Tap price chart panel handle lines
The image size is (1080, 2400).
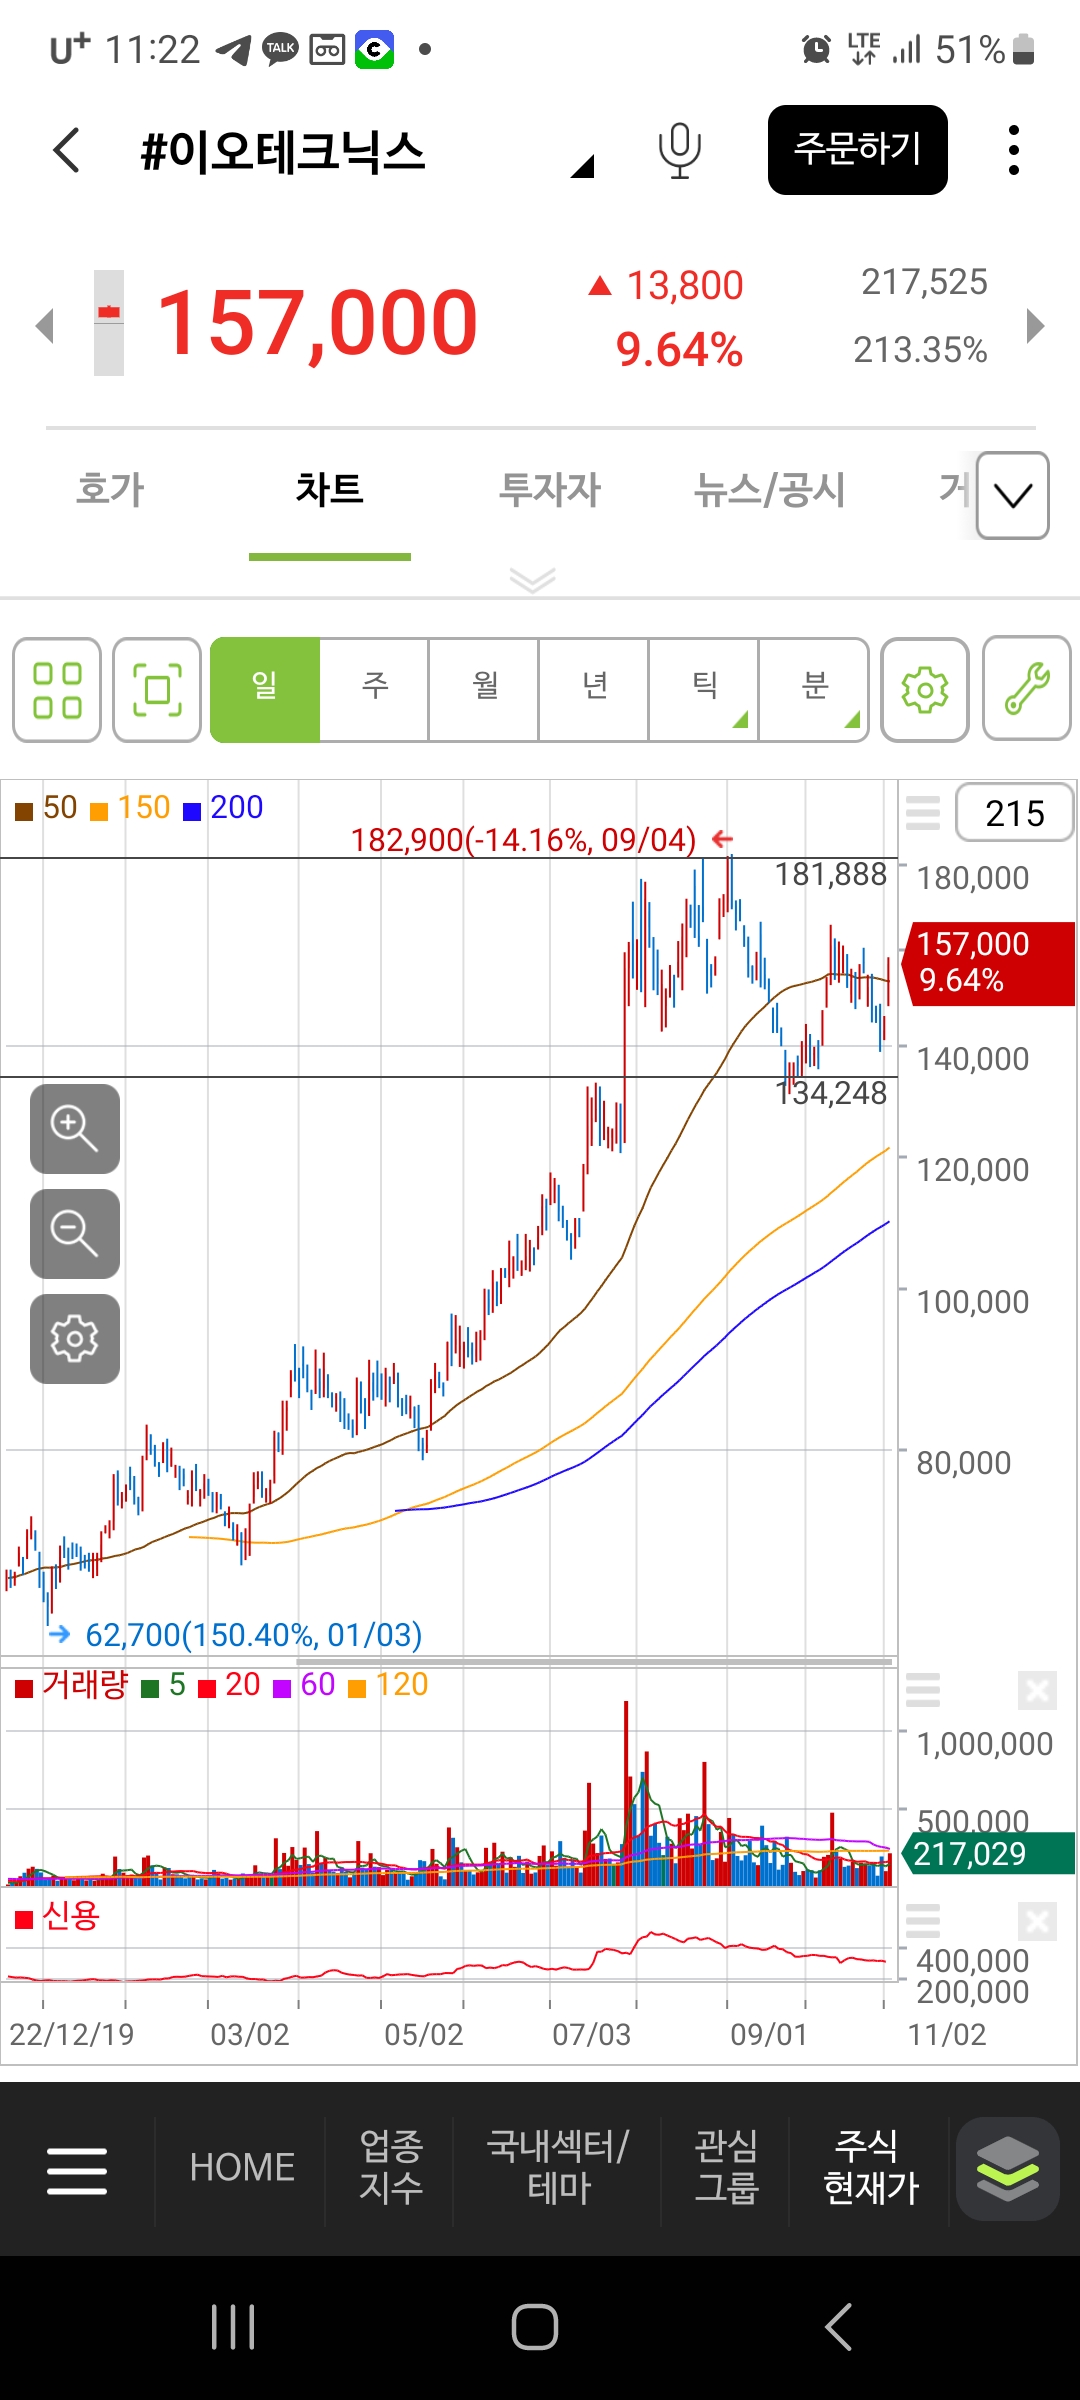(x=923, y=813)
